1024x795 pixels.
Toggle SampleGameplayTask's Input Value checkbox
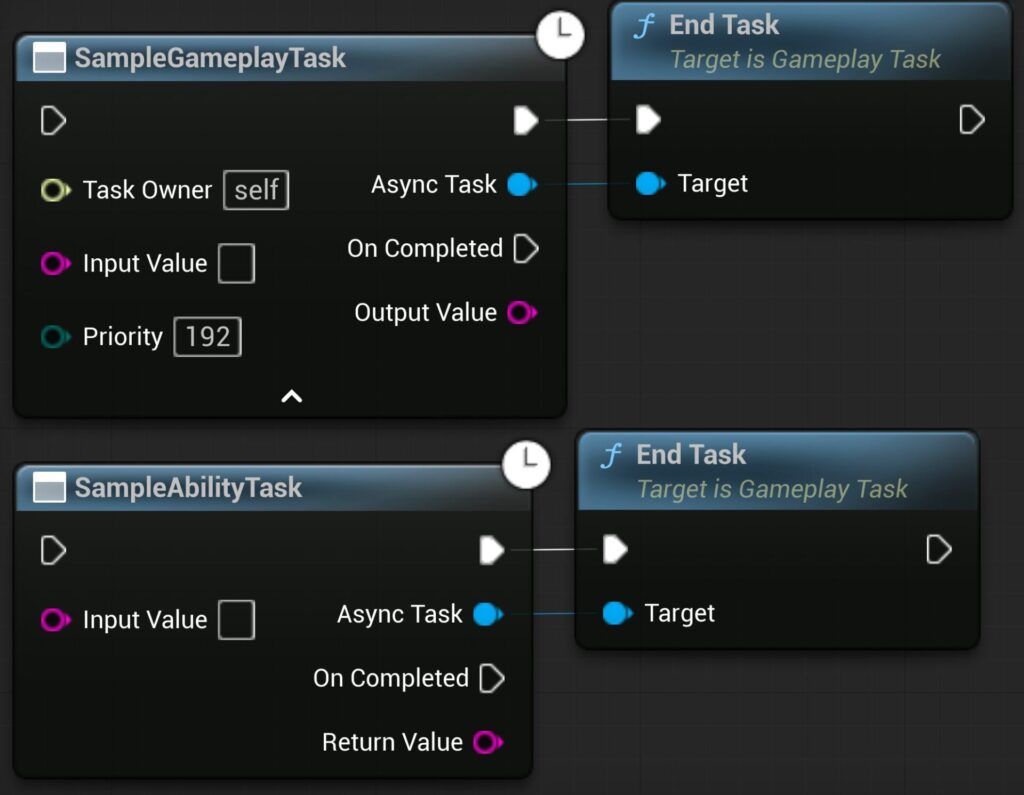(237, 264)
